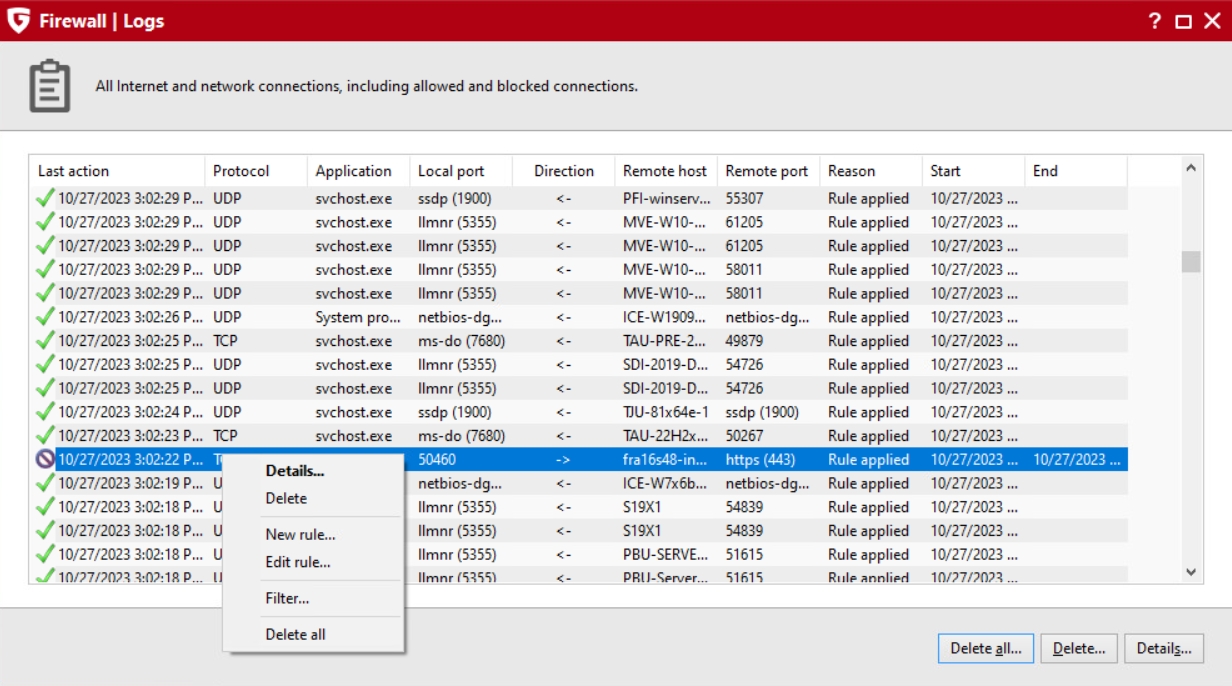Click the help question mark icon

pyautogui.click(x=1155, y=21)
